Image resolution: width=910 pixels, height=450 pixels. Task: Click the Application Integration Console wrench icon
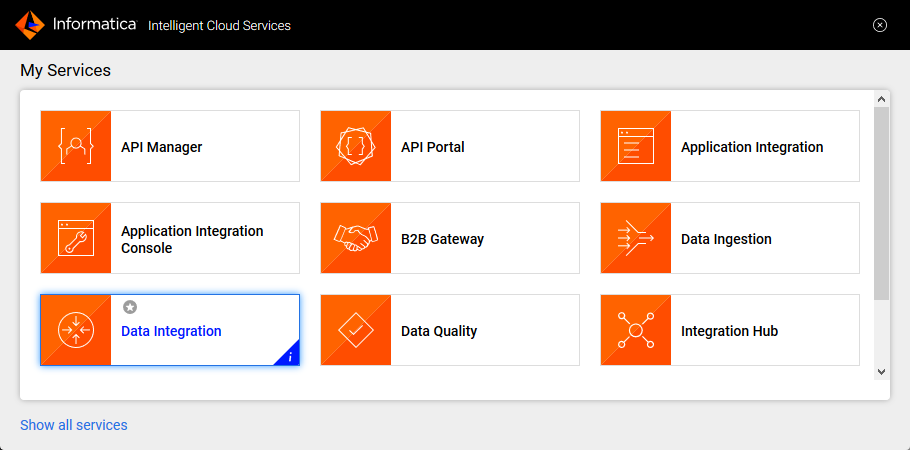76,239
